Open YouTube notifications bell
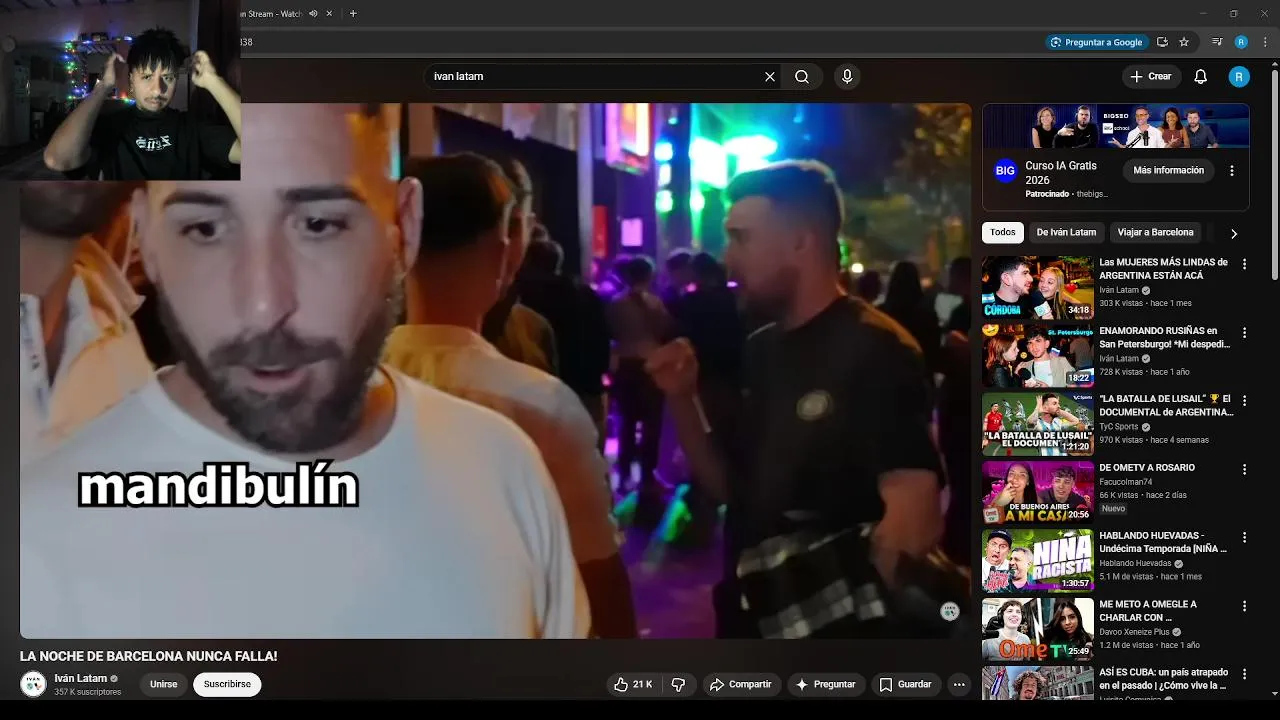 click(x=1201, y=76)
